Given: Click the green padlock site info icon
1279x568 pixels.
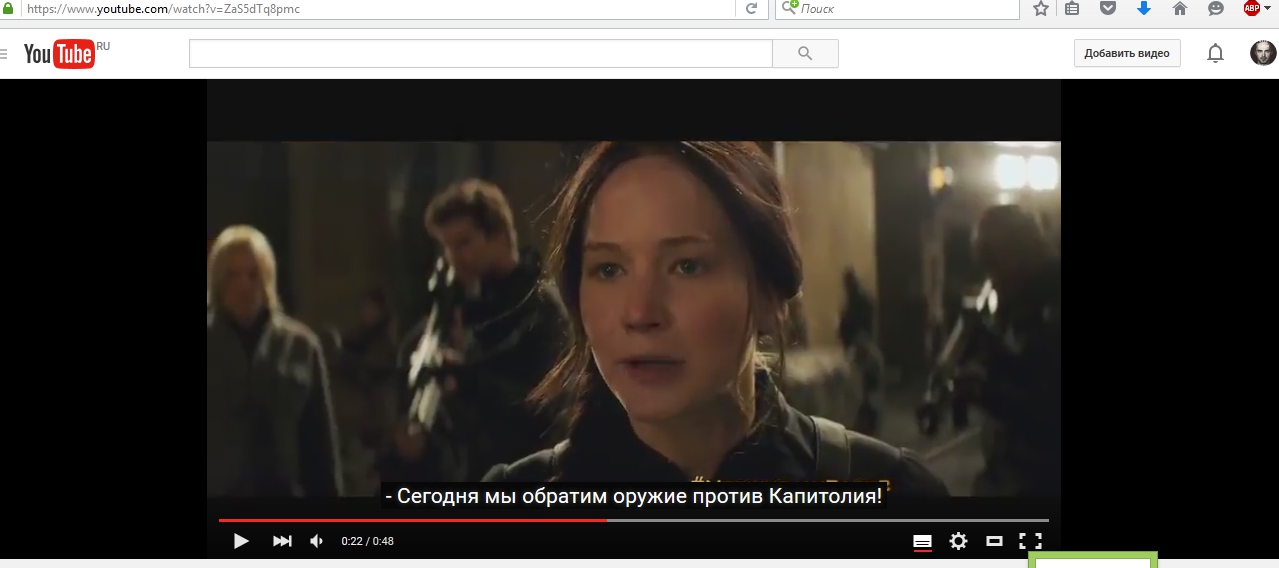Looking at the screenshot, I should 8,8.
